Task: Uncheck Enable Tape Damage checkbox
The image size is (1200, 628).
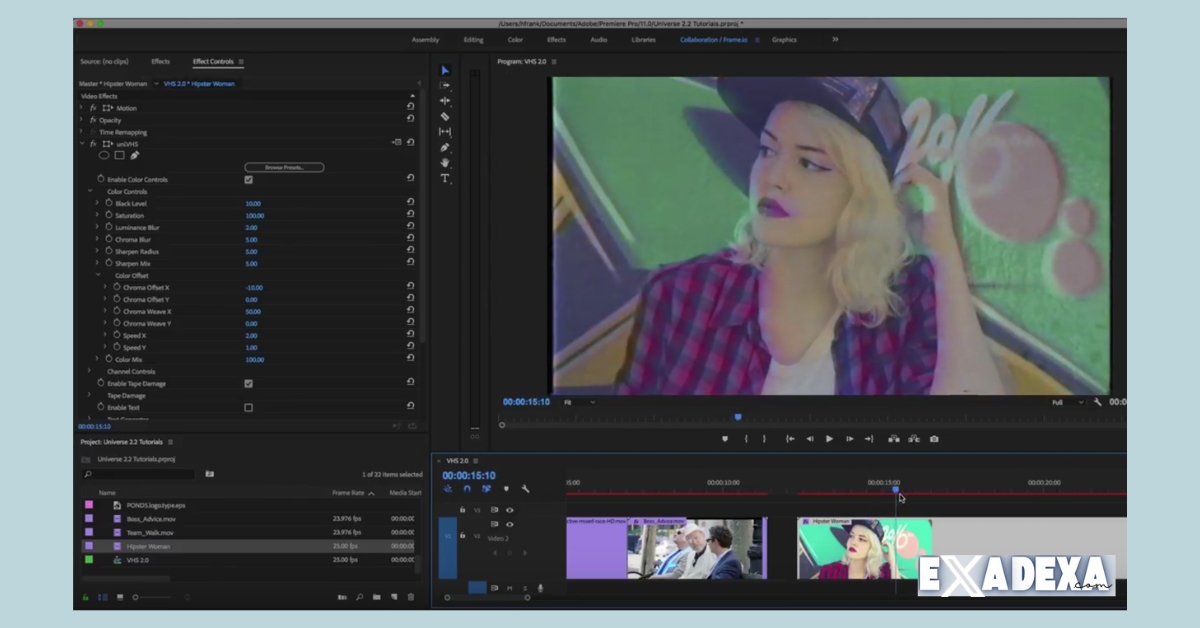Action: tap(248, 384)
